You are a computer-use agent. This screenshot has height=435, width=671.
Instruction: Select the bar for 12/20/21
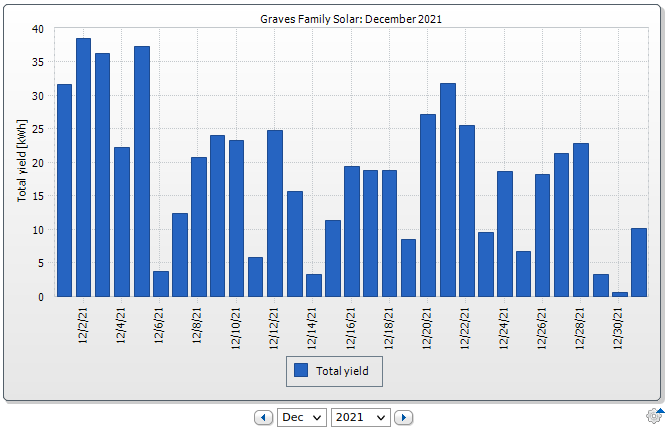pyautogui.click(x=428, y=205)
